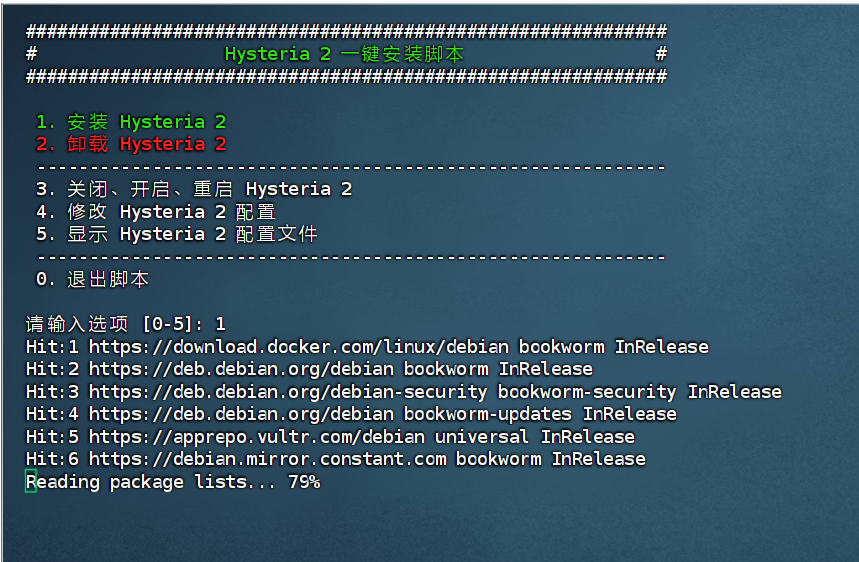
Task: Click the debian.mirror.constant.com URL in Hit:6
Action: (267, 459)
